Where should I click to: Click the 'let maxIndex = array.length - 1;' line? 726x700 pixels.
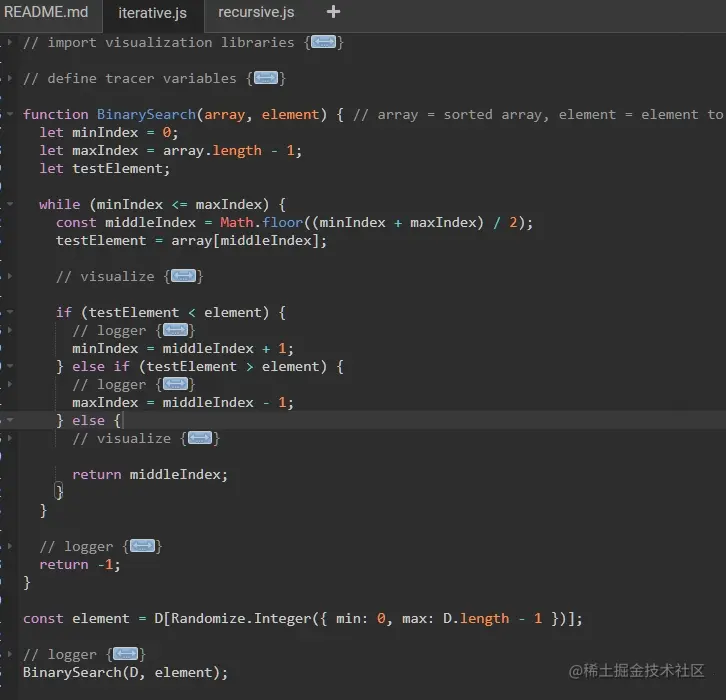point(170,150)
